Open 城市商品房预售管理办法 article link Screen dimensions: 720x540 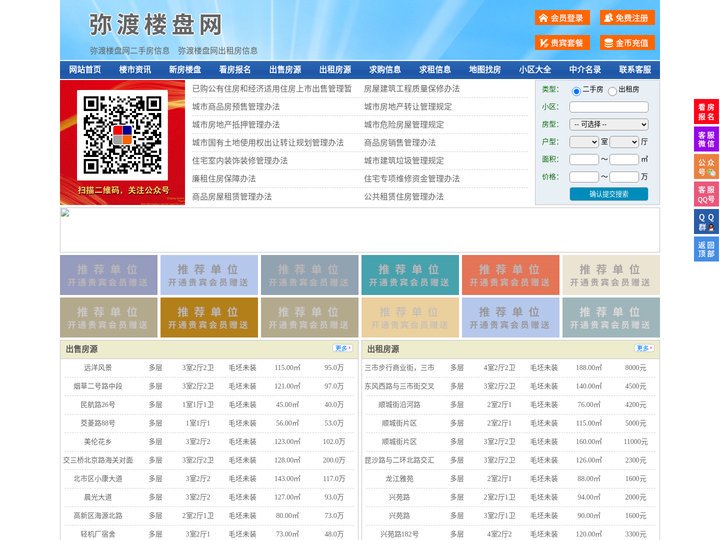[236, 107]
